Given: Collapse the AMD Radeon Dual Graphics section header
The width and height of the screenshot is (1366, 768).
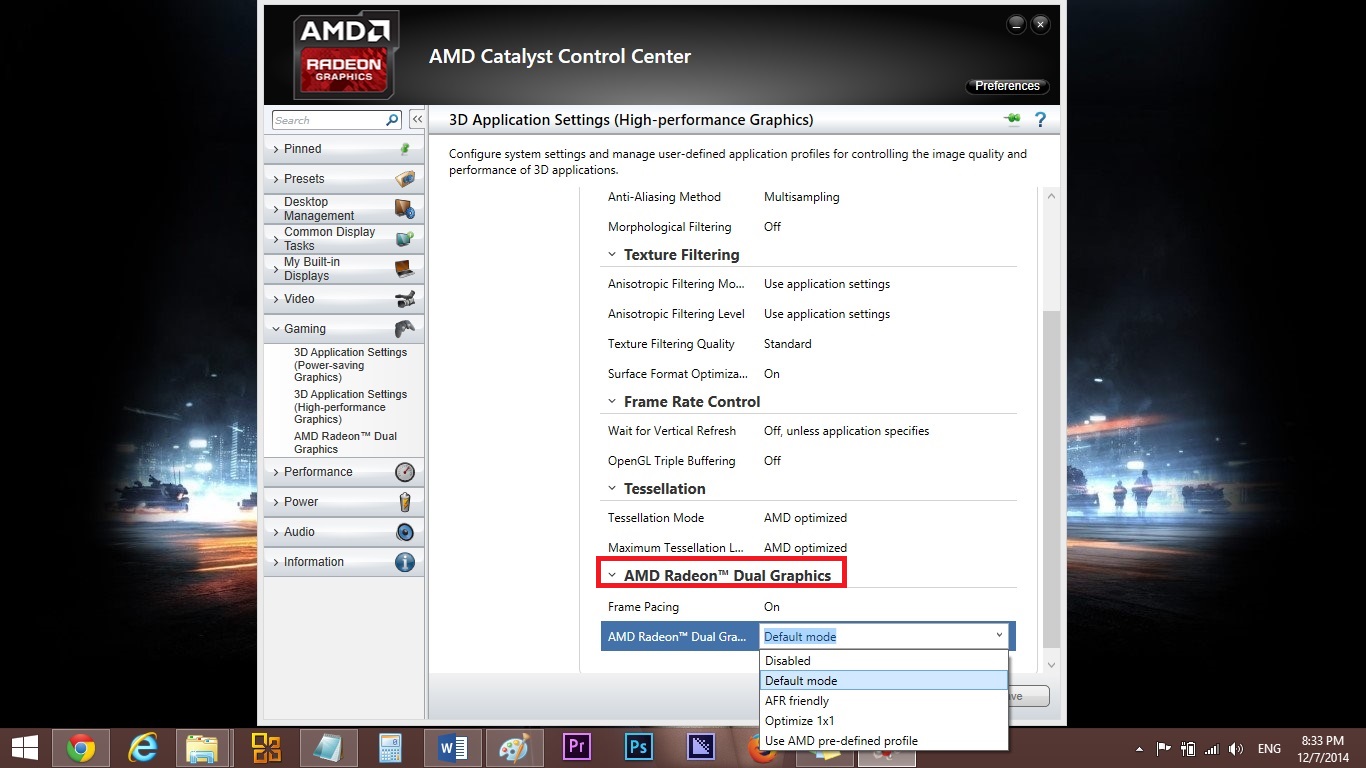Looking at the screenshot, I should tap(612, 576).
